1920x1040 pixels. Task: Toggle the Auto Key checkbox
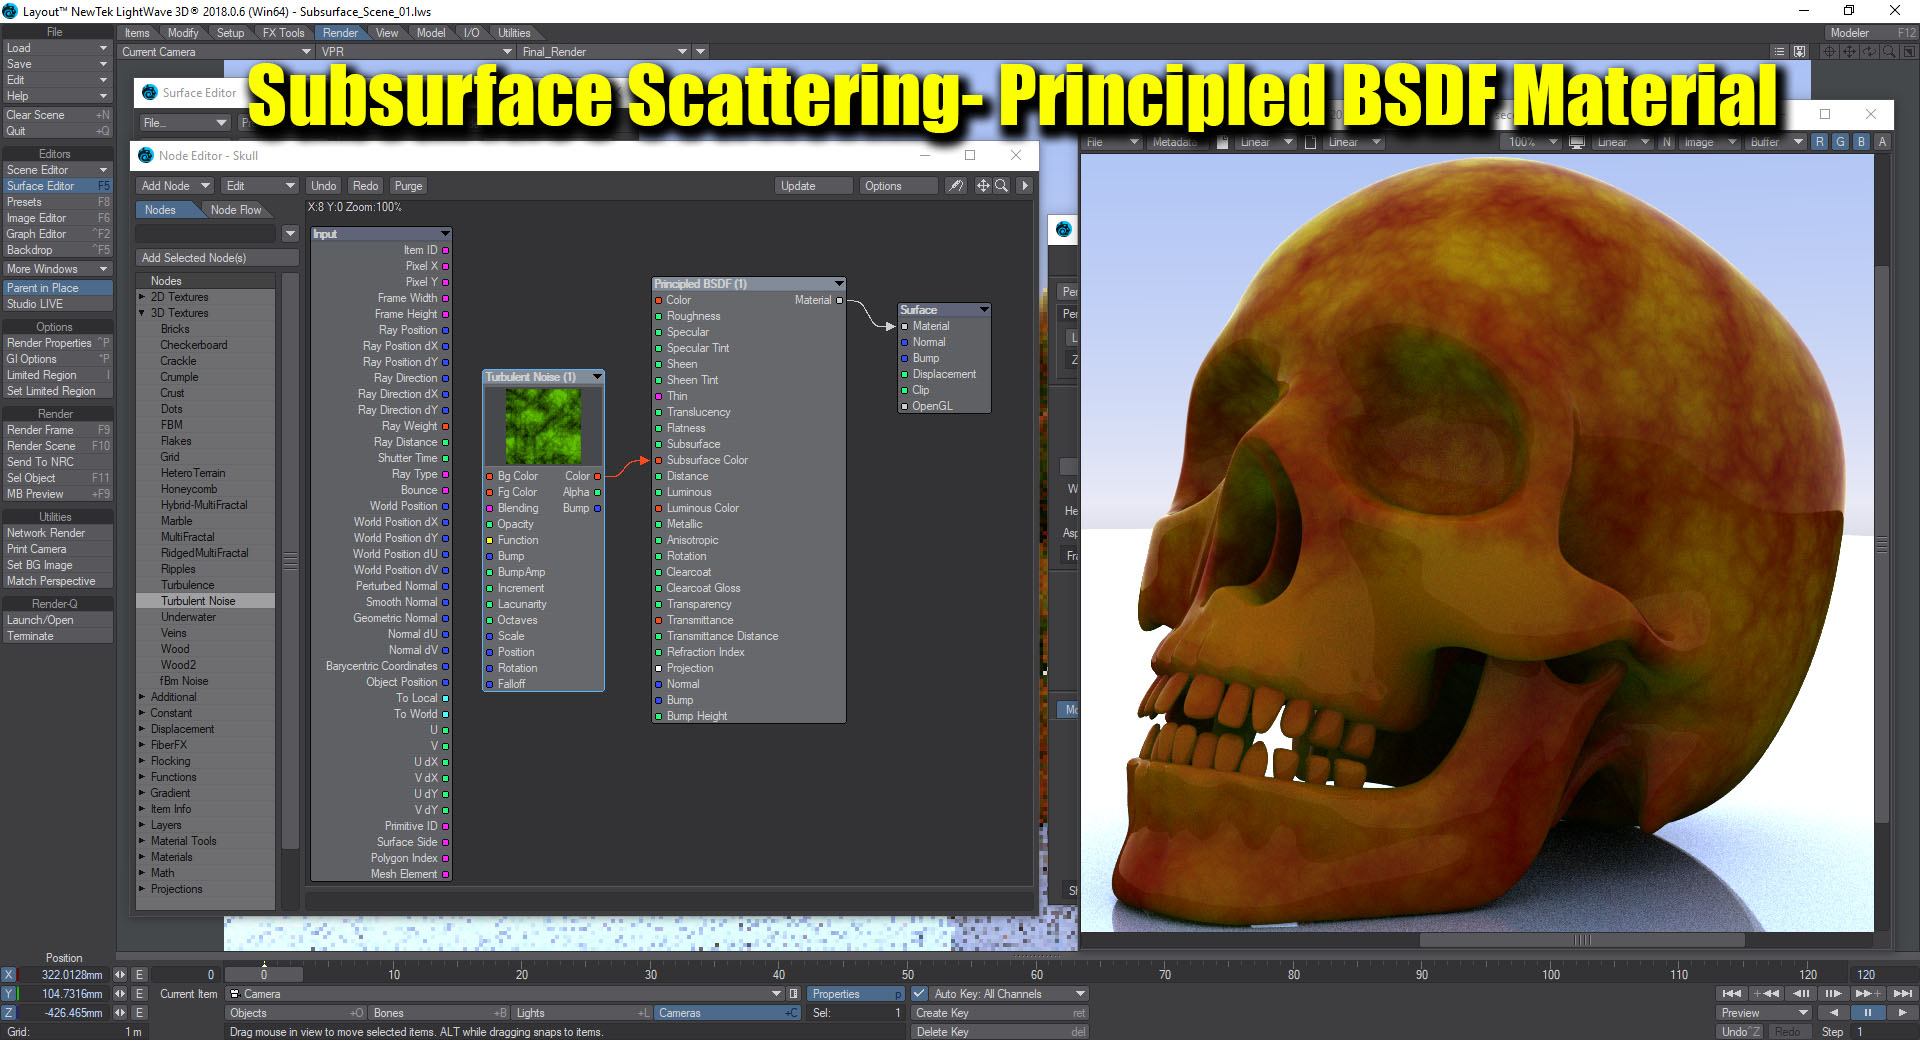click(x=919, y=994)
